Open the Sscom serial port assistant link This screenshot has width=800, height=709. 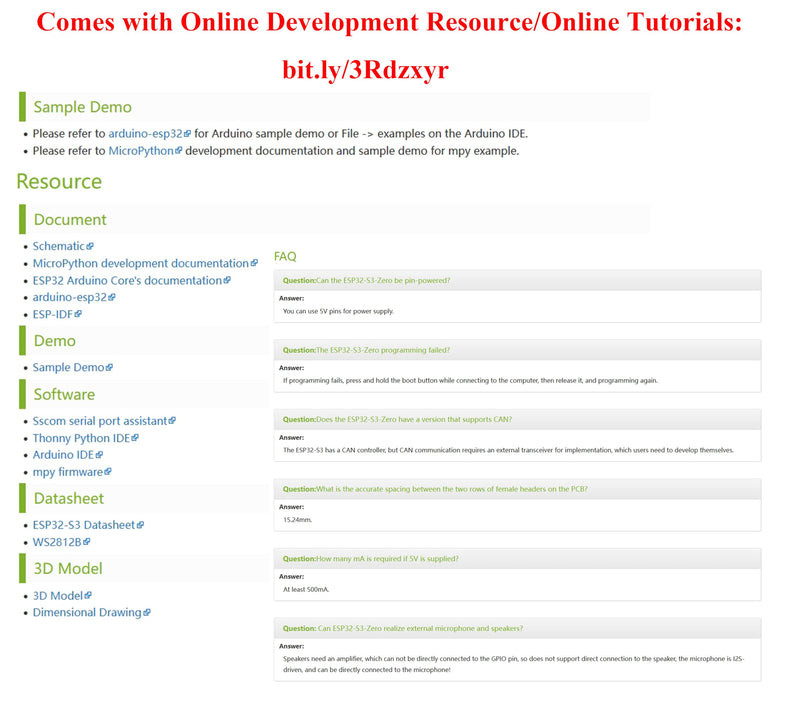tap(99, 421)
